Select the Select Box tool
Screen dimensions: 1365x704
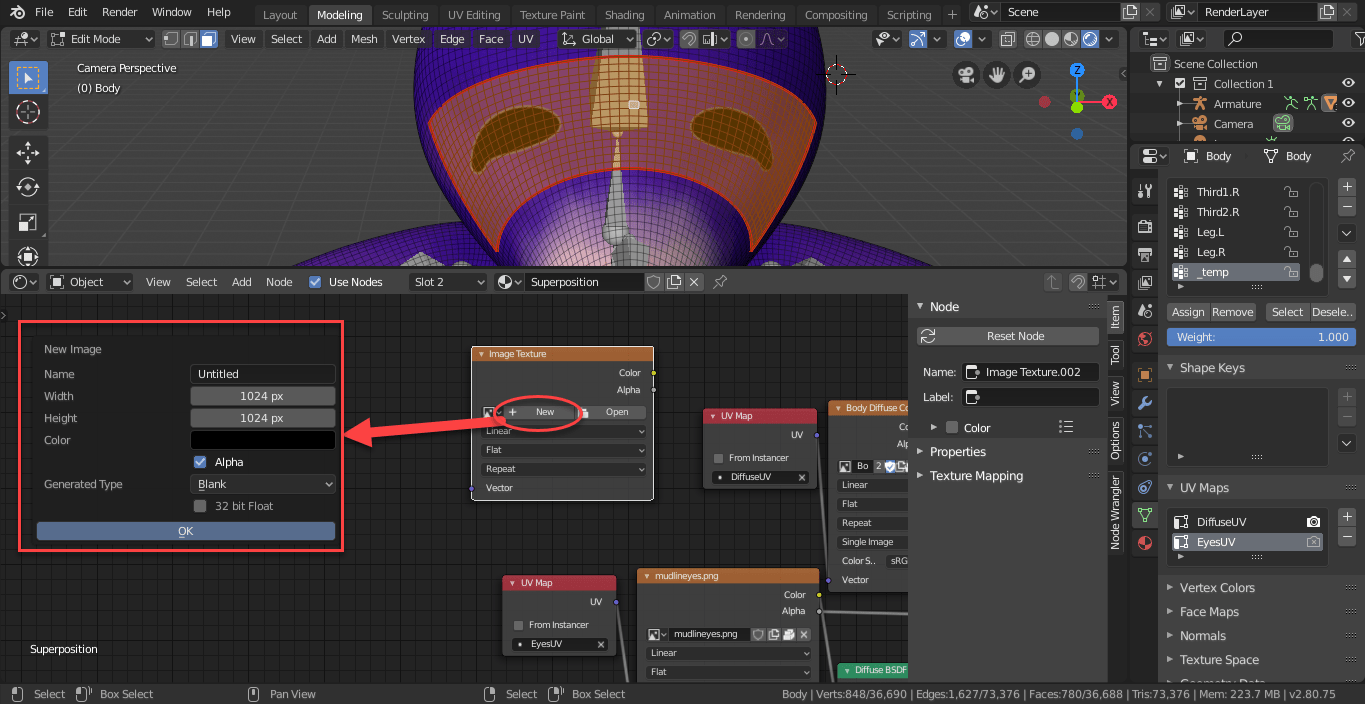pos(28,78)
